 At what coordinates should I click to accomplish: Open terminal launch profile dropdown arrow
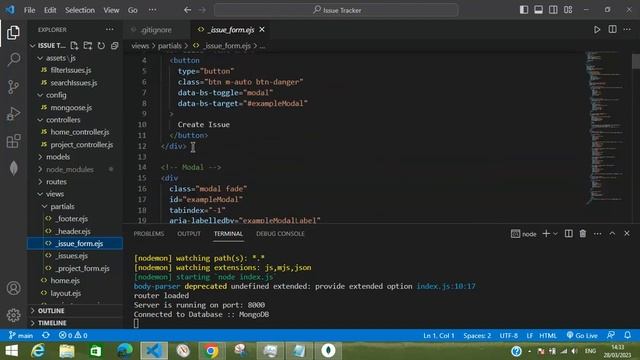point(555,233)
